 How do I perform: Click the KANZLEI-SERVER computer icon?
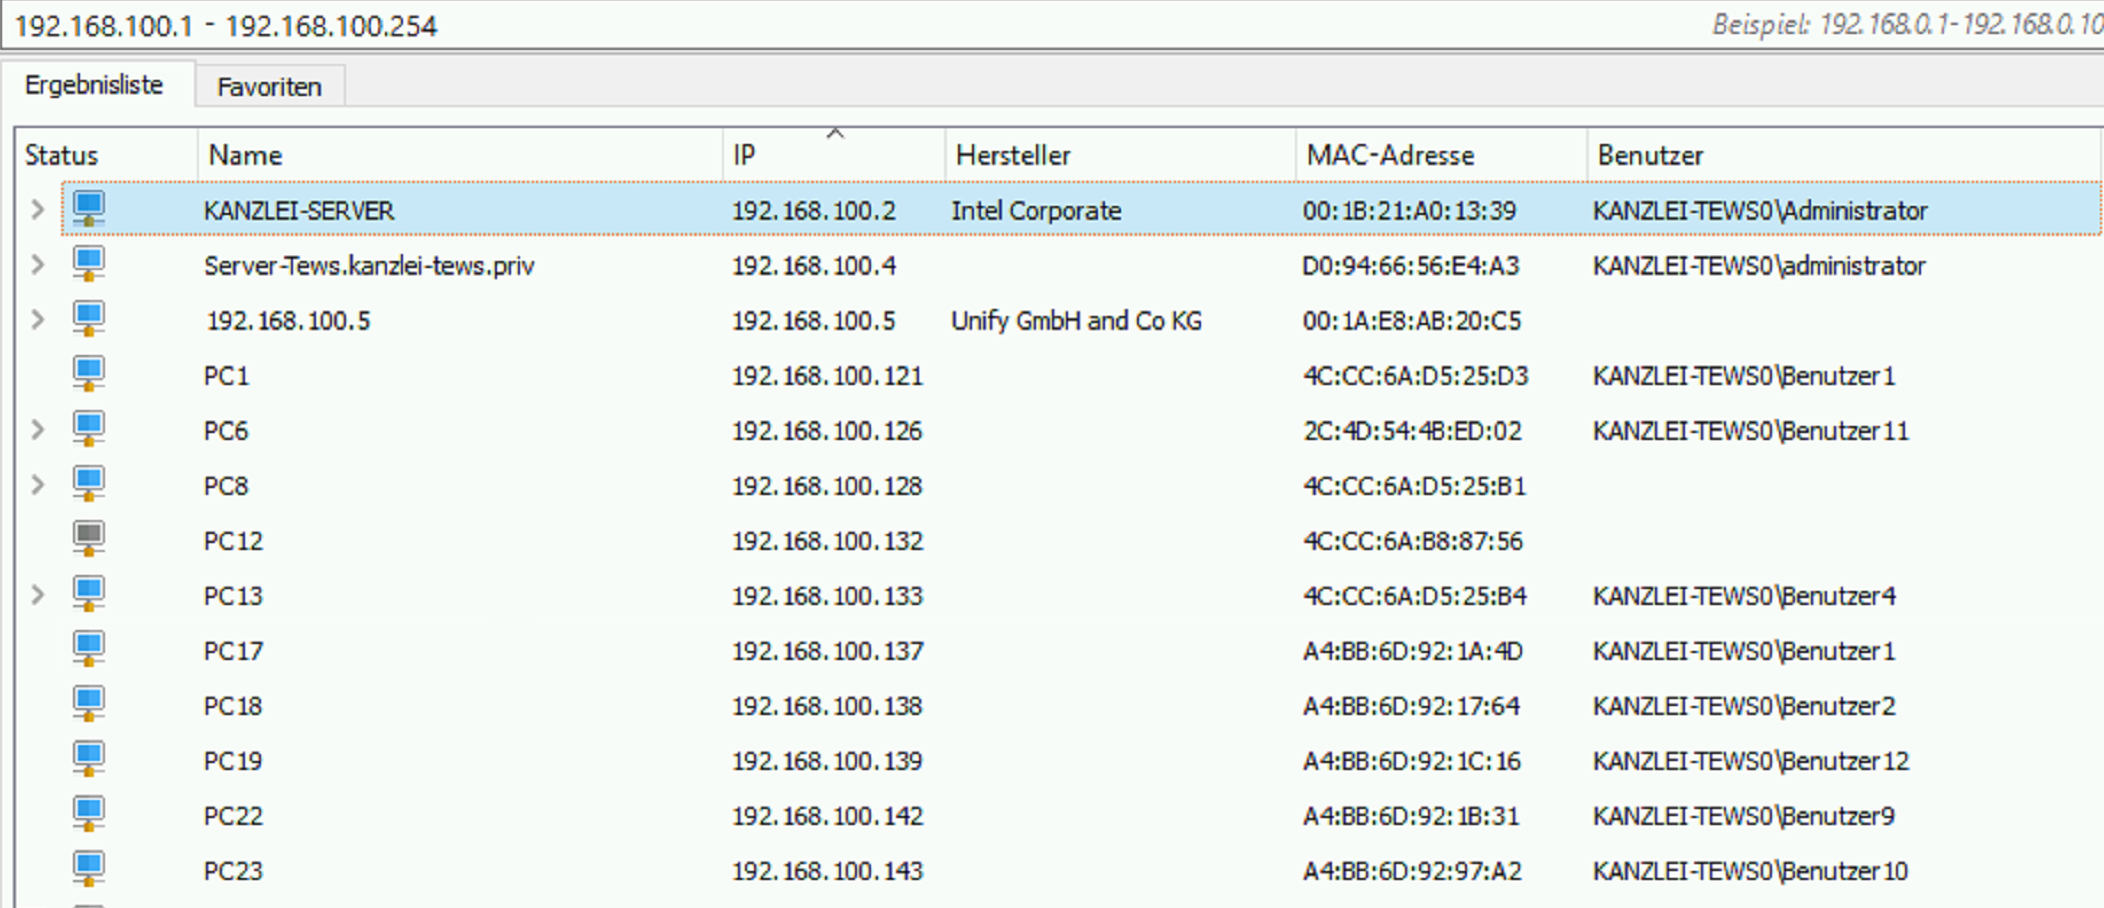click(x=89, y=209)
